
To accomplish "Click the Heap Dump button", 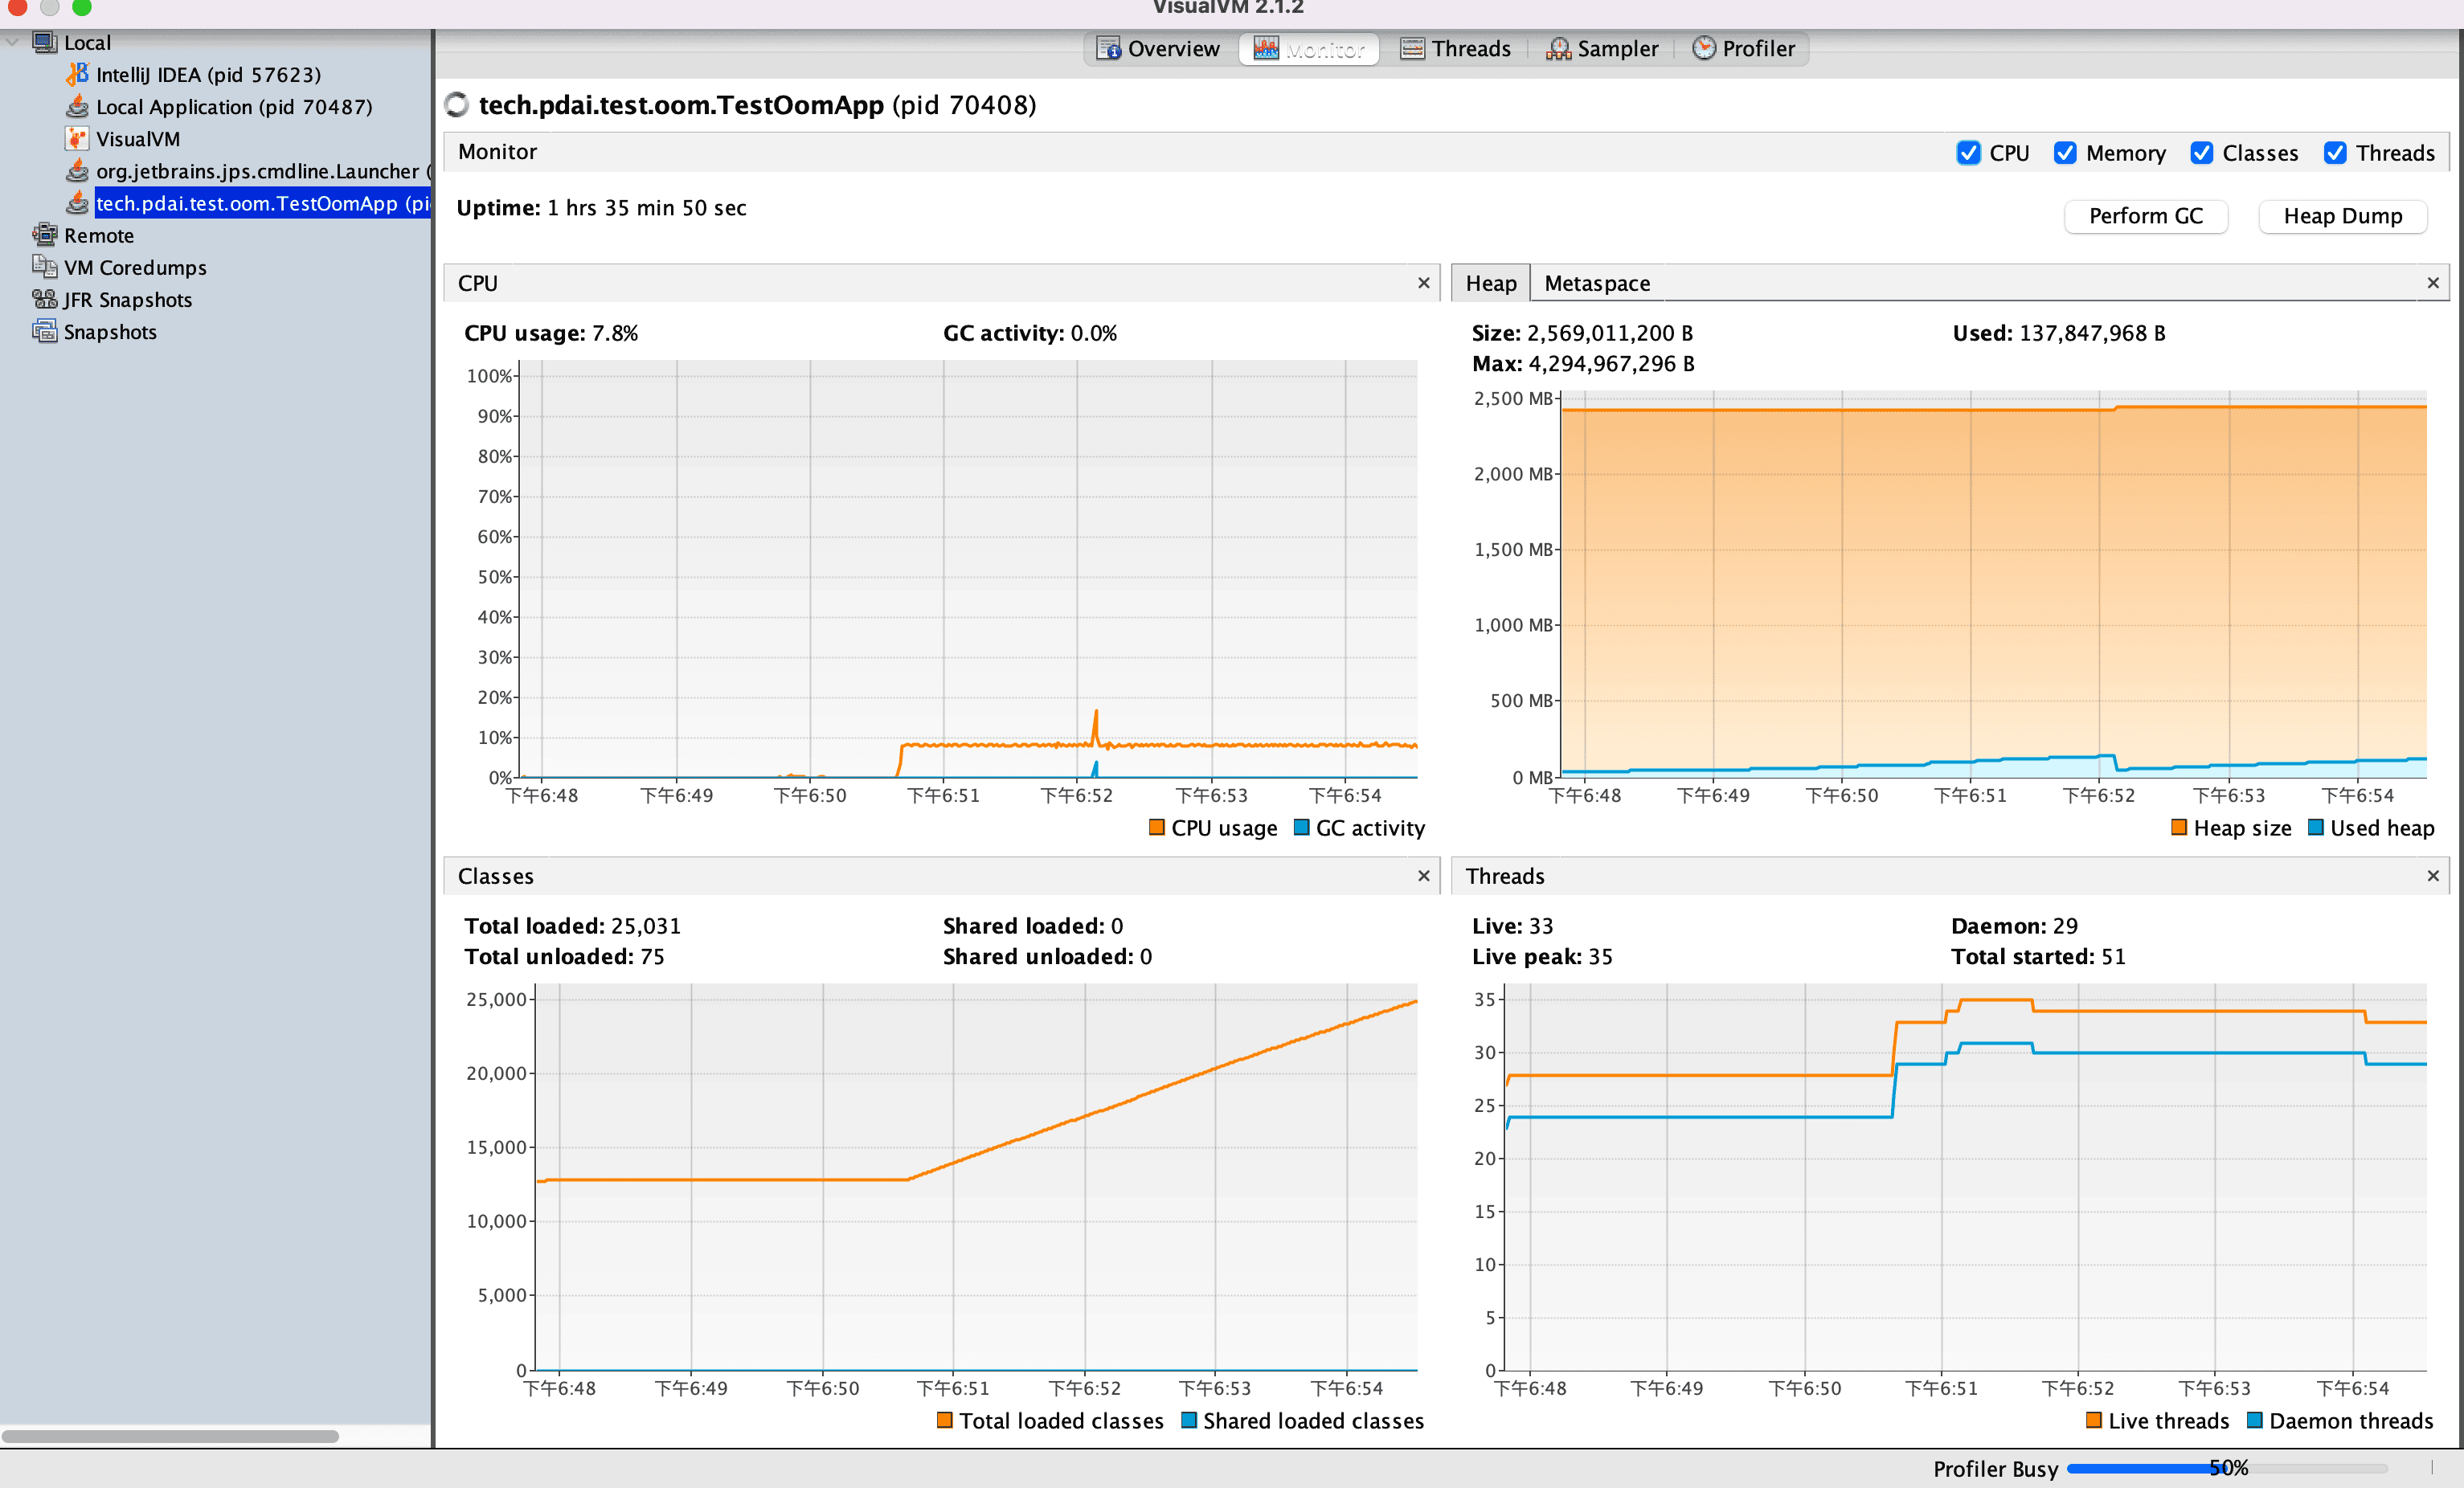I will click(2341, 216).
